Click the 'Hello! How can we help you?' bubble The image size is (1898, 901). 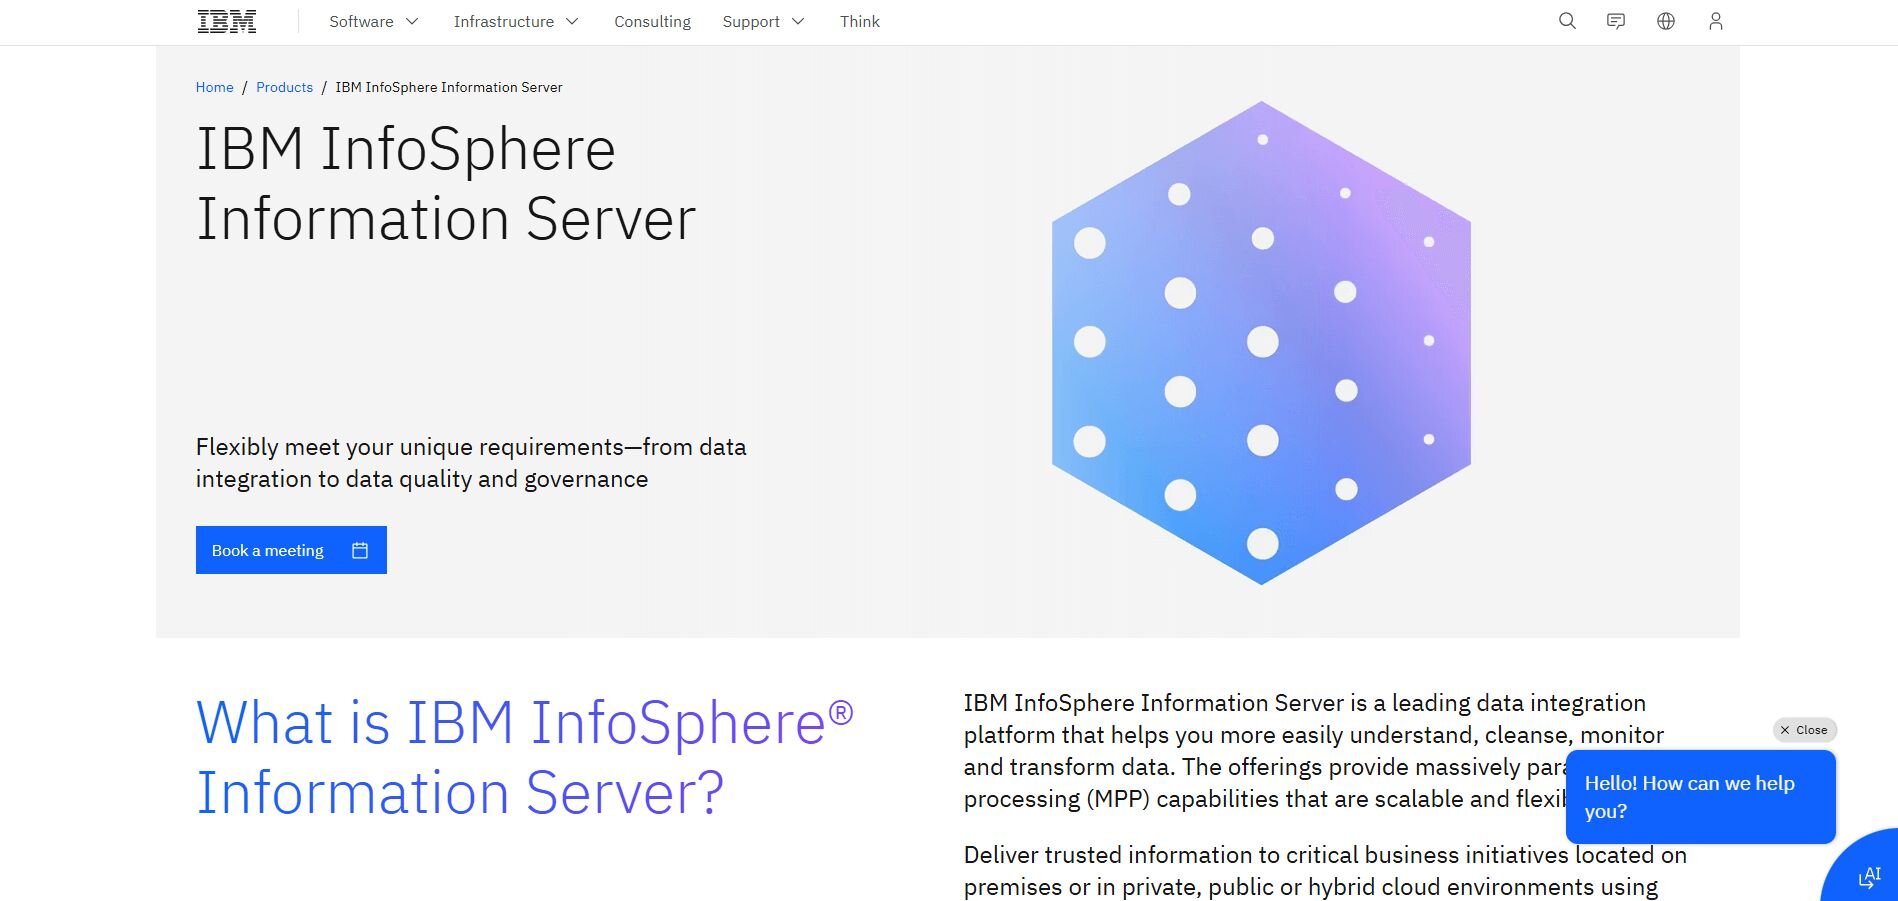click(1699, 797)
